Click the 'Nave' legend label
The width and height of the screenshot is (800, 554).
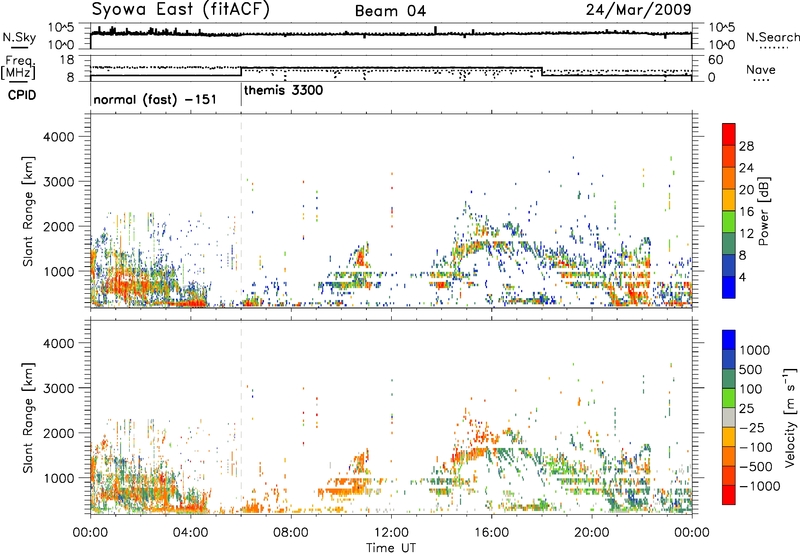(761, 69)
